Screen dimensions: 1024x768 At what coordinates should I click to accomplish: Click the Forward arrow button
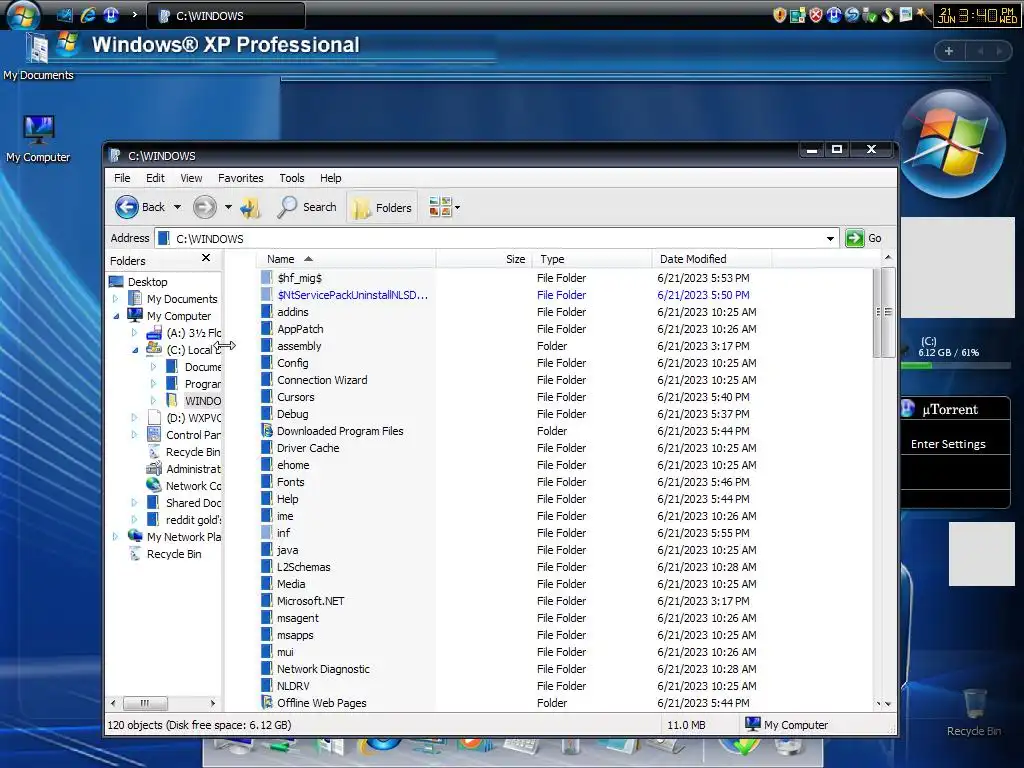pyautogui.click(x=204, y=207)
